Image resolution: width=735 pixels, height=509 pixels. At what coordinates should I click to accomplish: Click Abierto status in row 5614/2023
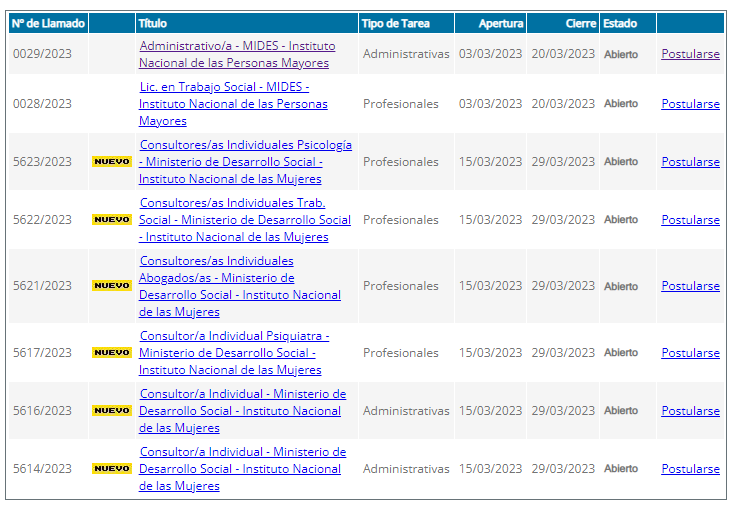tap(621, 469)
